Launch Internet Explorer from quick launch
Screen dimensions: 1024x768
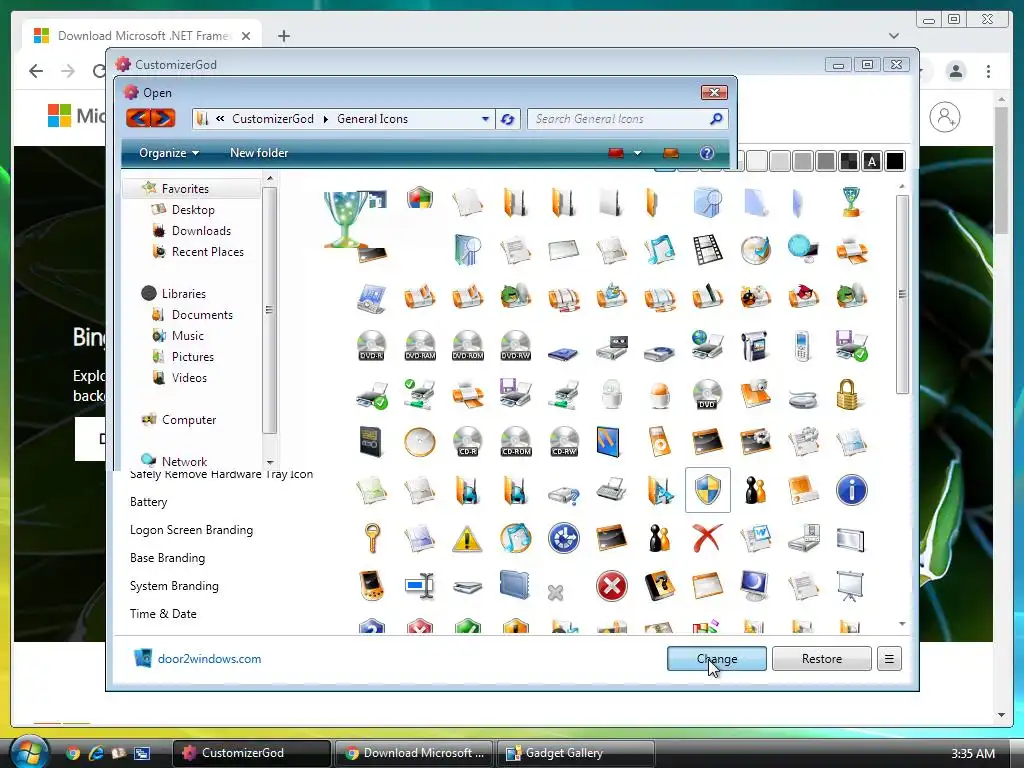tap(96, 753)
